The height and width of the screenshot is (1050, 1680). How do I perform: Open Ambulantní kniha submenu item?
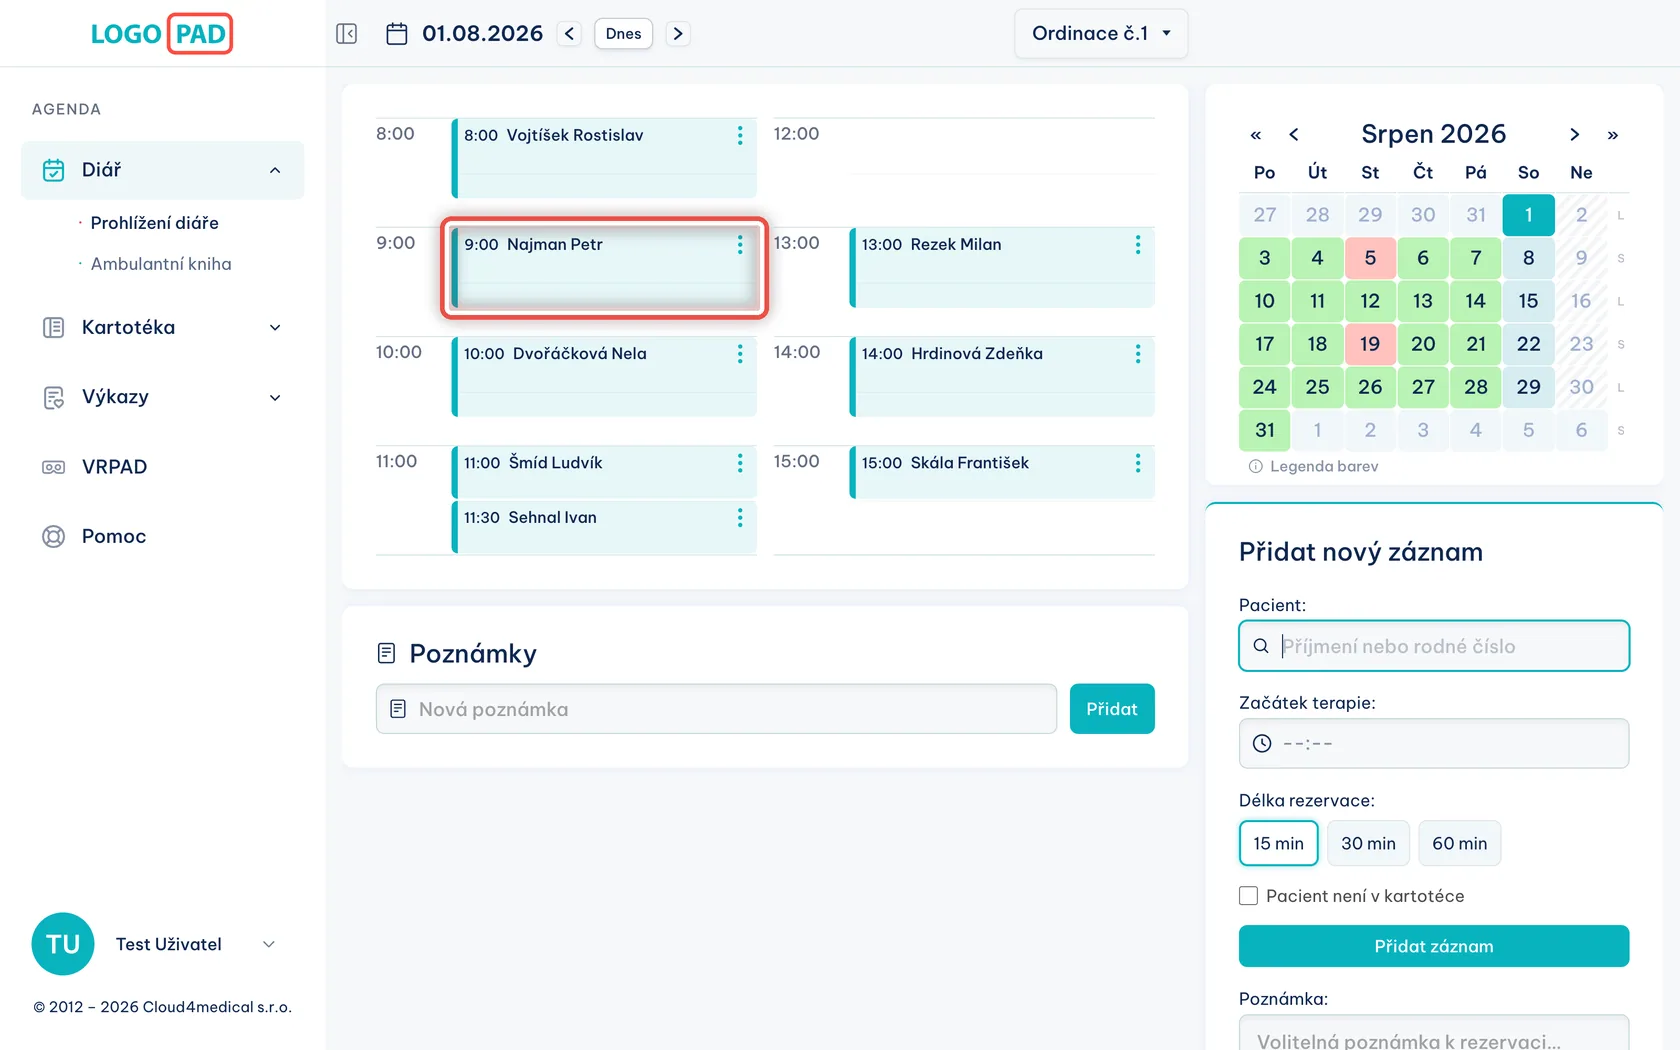point(161,264)
